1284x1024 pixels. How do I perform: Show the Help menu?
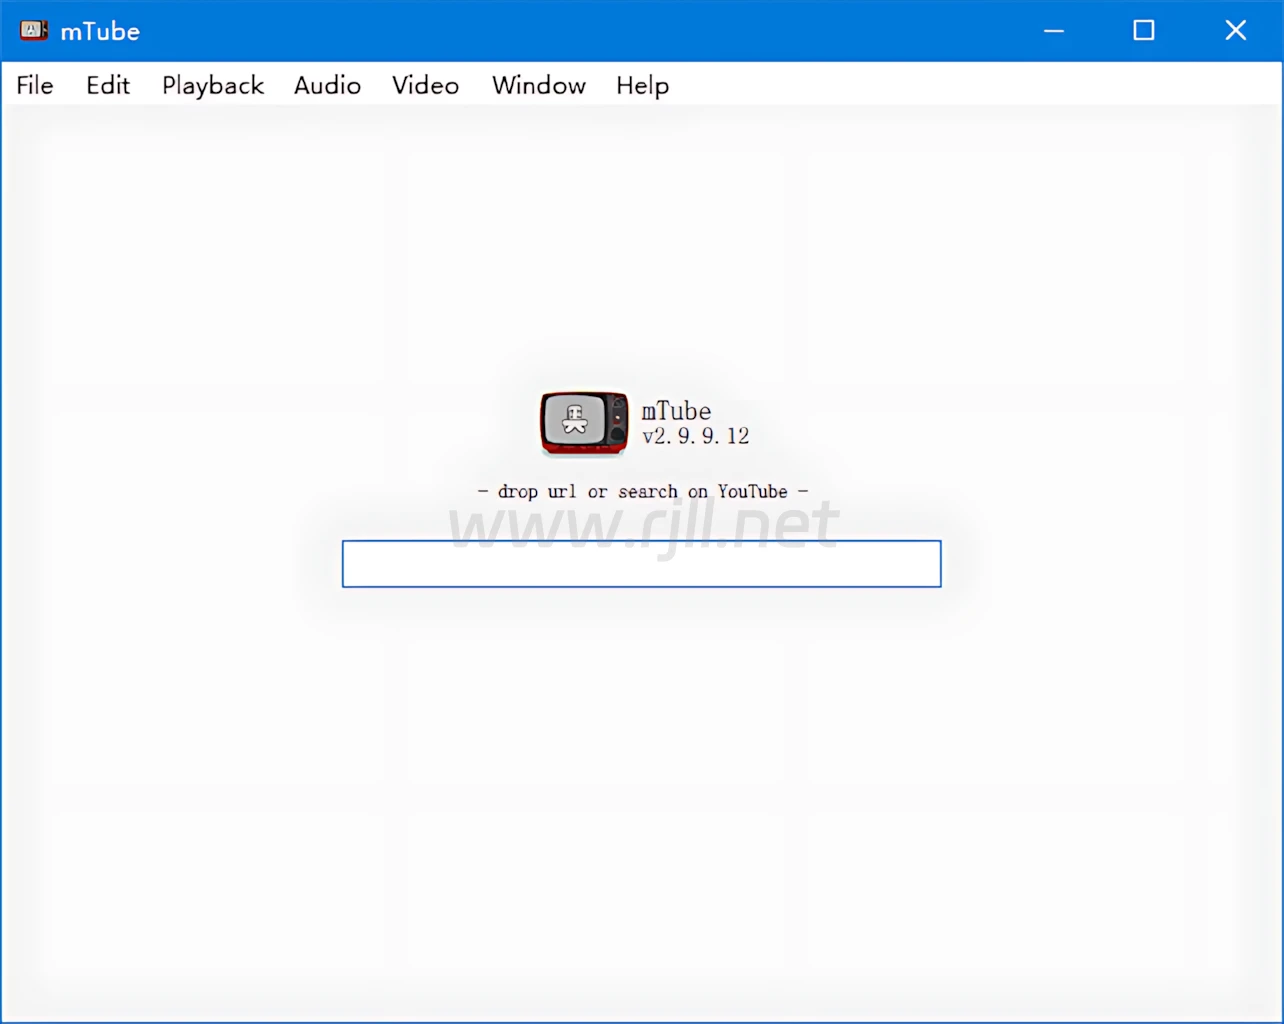tap(642, 86)
